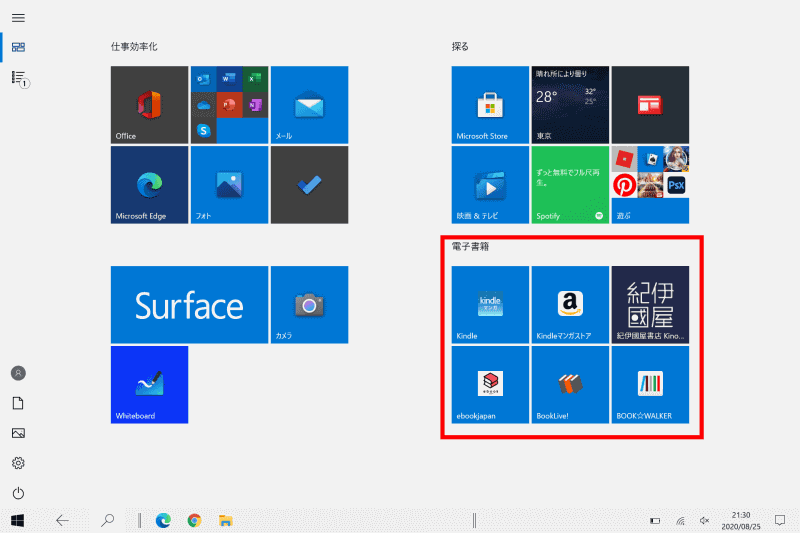This screenshot has height=533, width=800.
Task: Open File Explorer from the taskbar
Action: pos(226,521)
